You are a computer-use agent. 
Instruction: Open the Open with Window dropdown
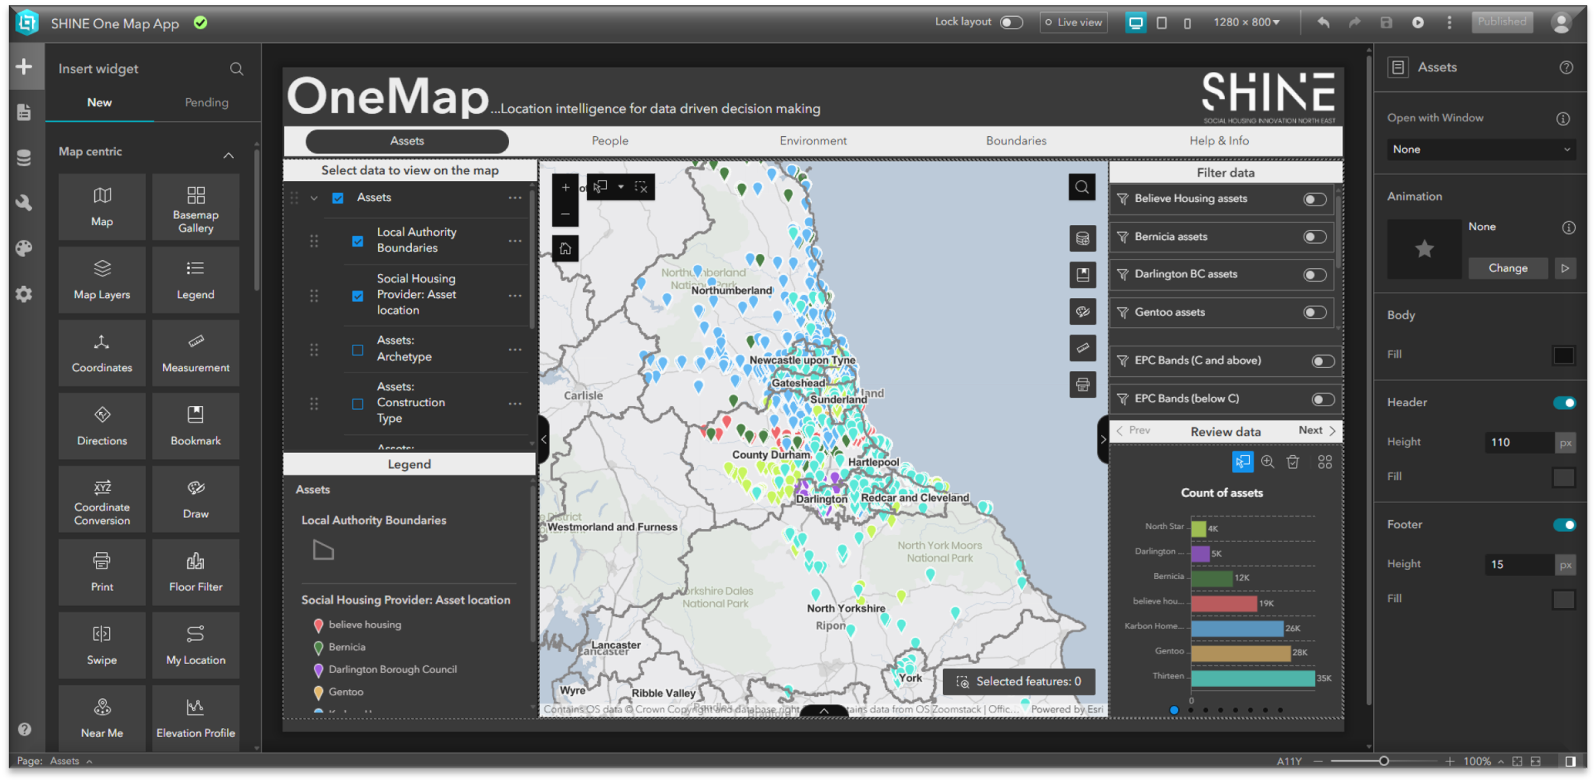coord(1480,149)
